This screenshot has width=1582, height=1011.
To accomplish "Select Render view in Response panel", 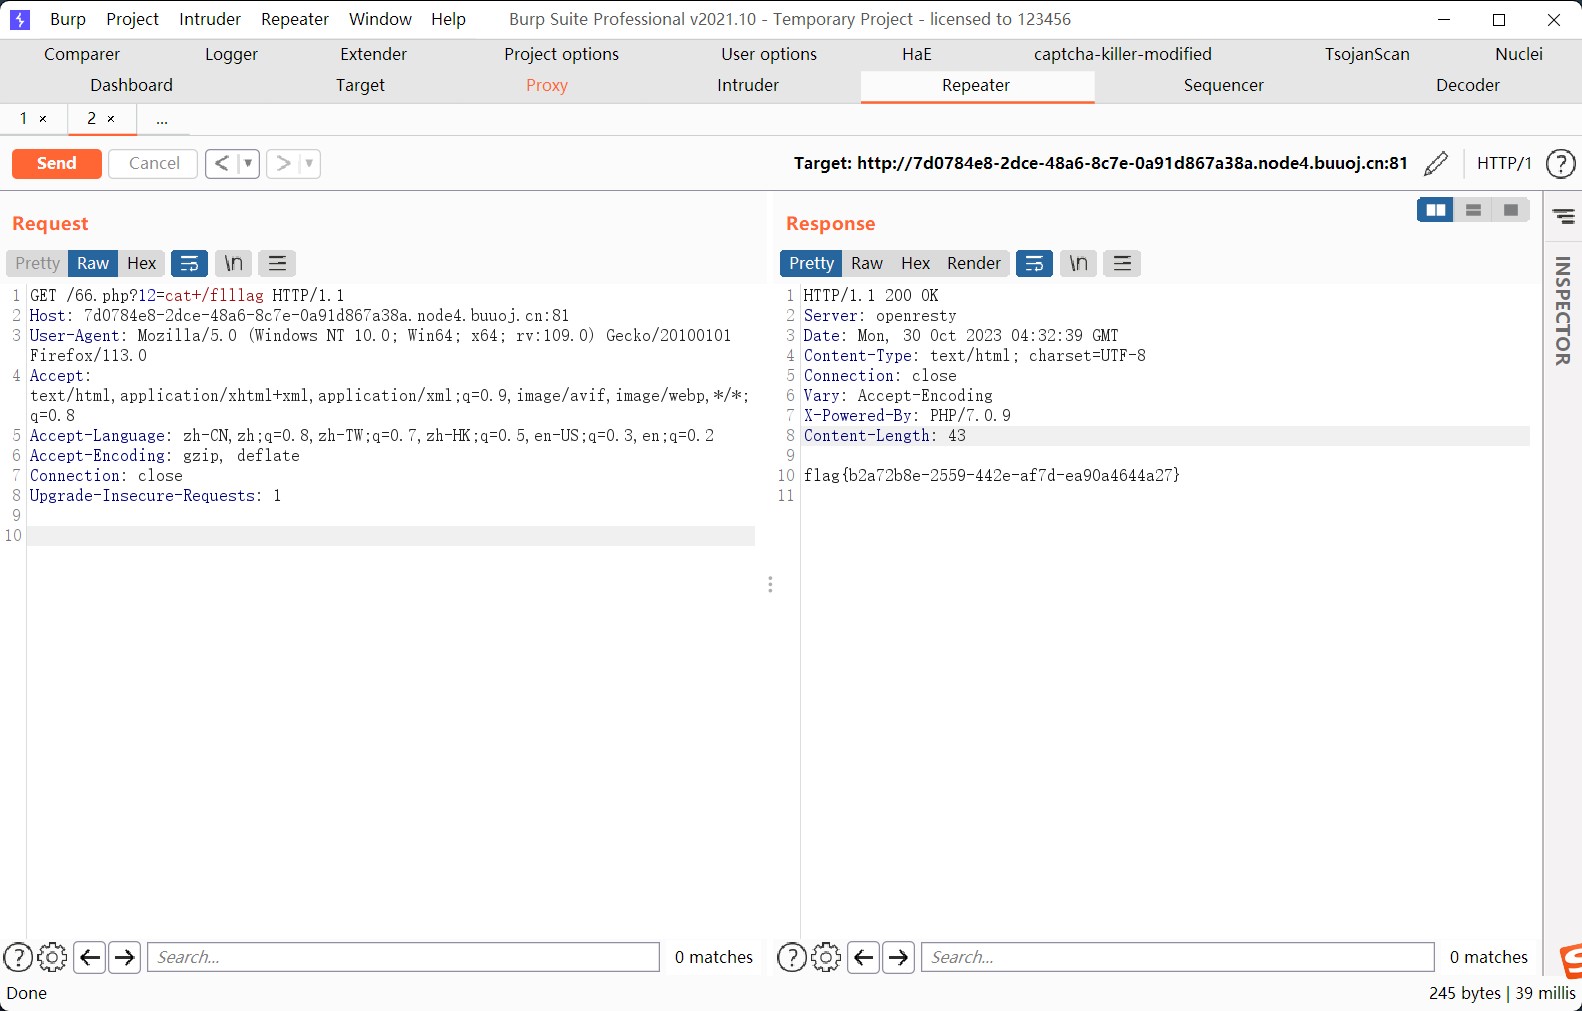I will coord(974,263).
